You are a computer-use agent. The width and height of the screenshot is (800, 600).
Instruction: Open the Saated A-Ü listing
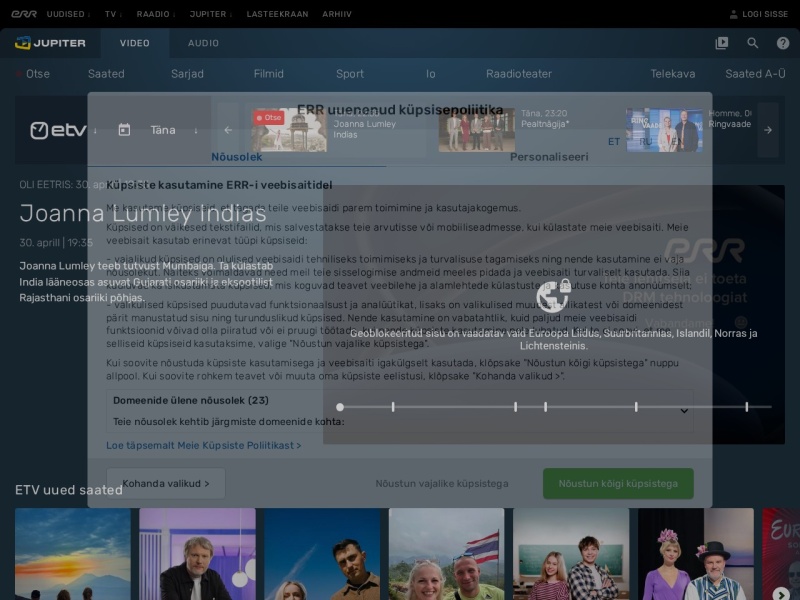755,73
